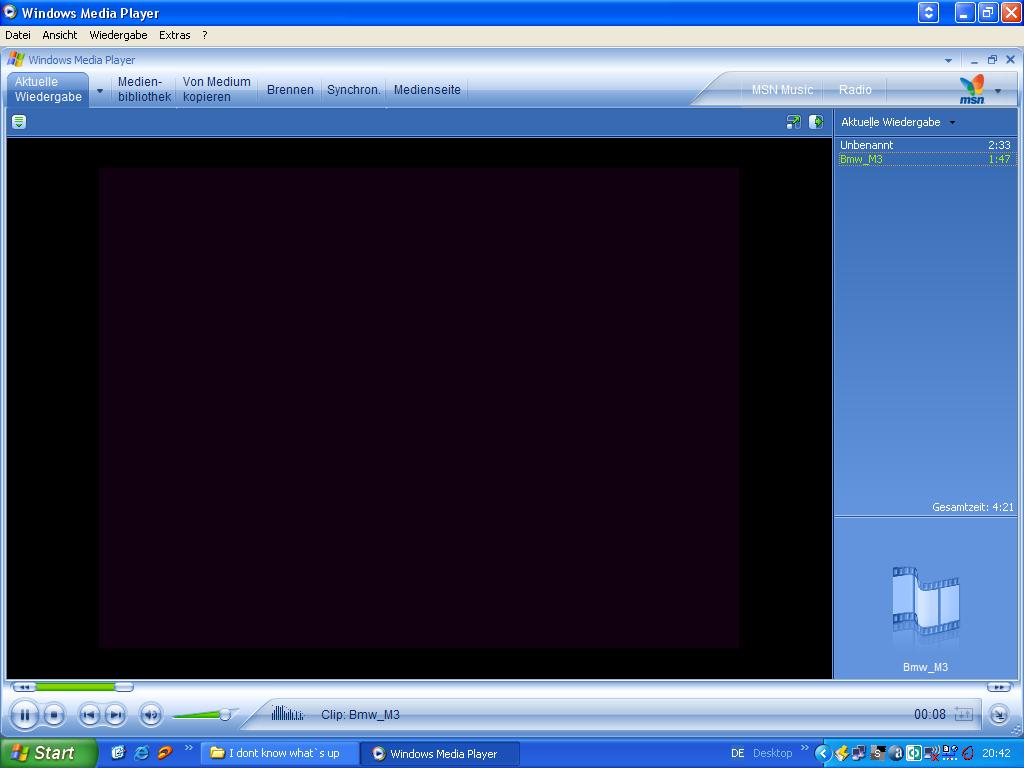
Task: Launch Internet Explorer from Quick Launch
Action: pos(141,753)
